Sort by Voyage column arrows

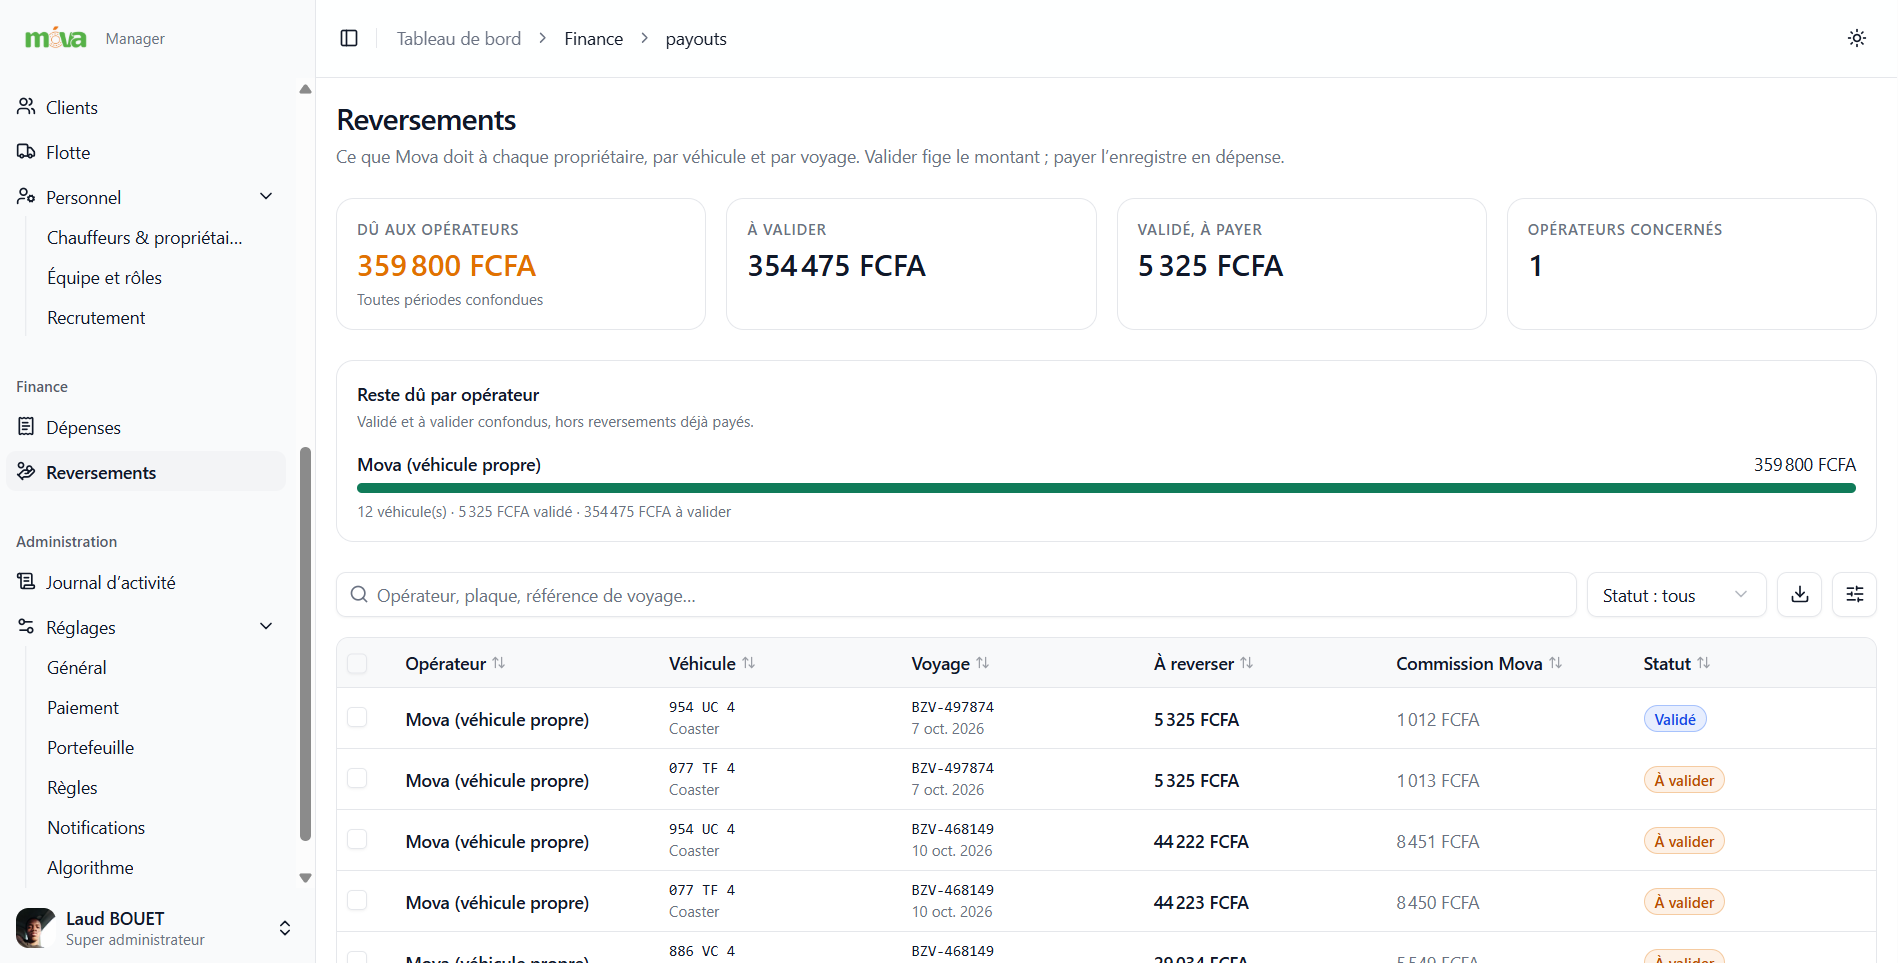(983, 663)
